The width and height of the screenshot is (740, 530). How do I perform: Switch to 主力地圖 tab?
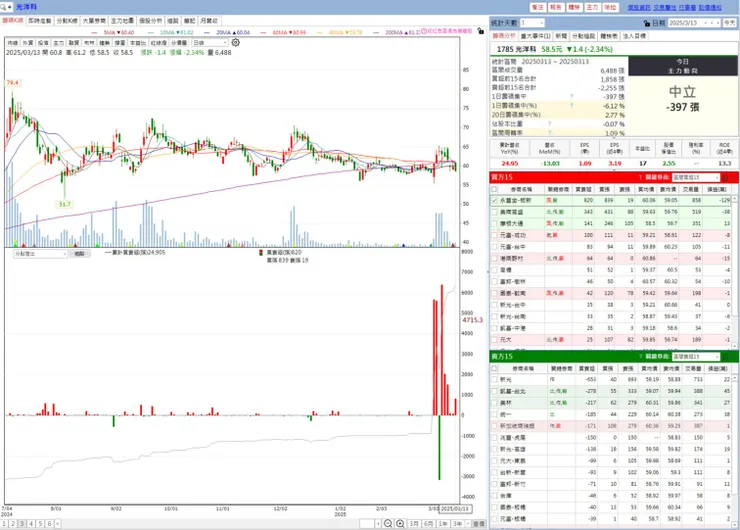click(x=122, y=21)
